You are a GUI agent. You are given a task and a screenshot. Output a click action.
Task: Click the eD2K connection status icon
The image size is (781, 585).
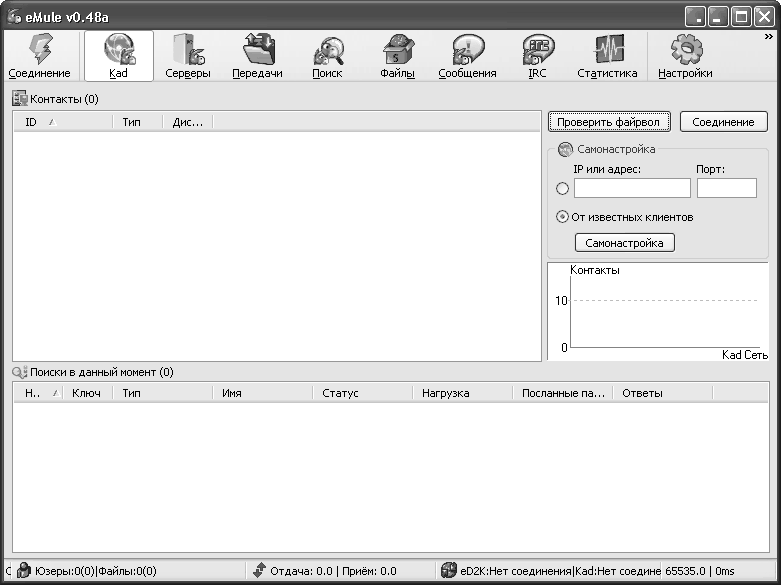click(x=449, y=570)
